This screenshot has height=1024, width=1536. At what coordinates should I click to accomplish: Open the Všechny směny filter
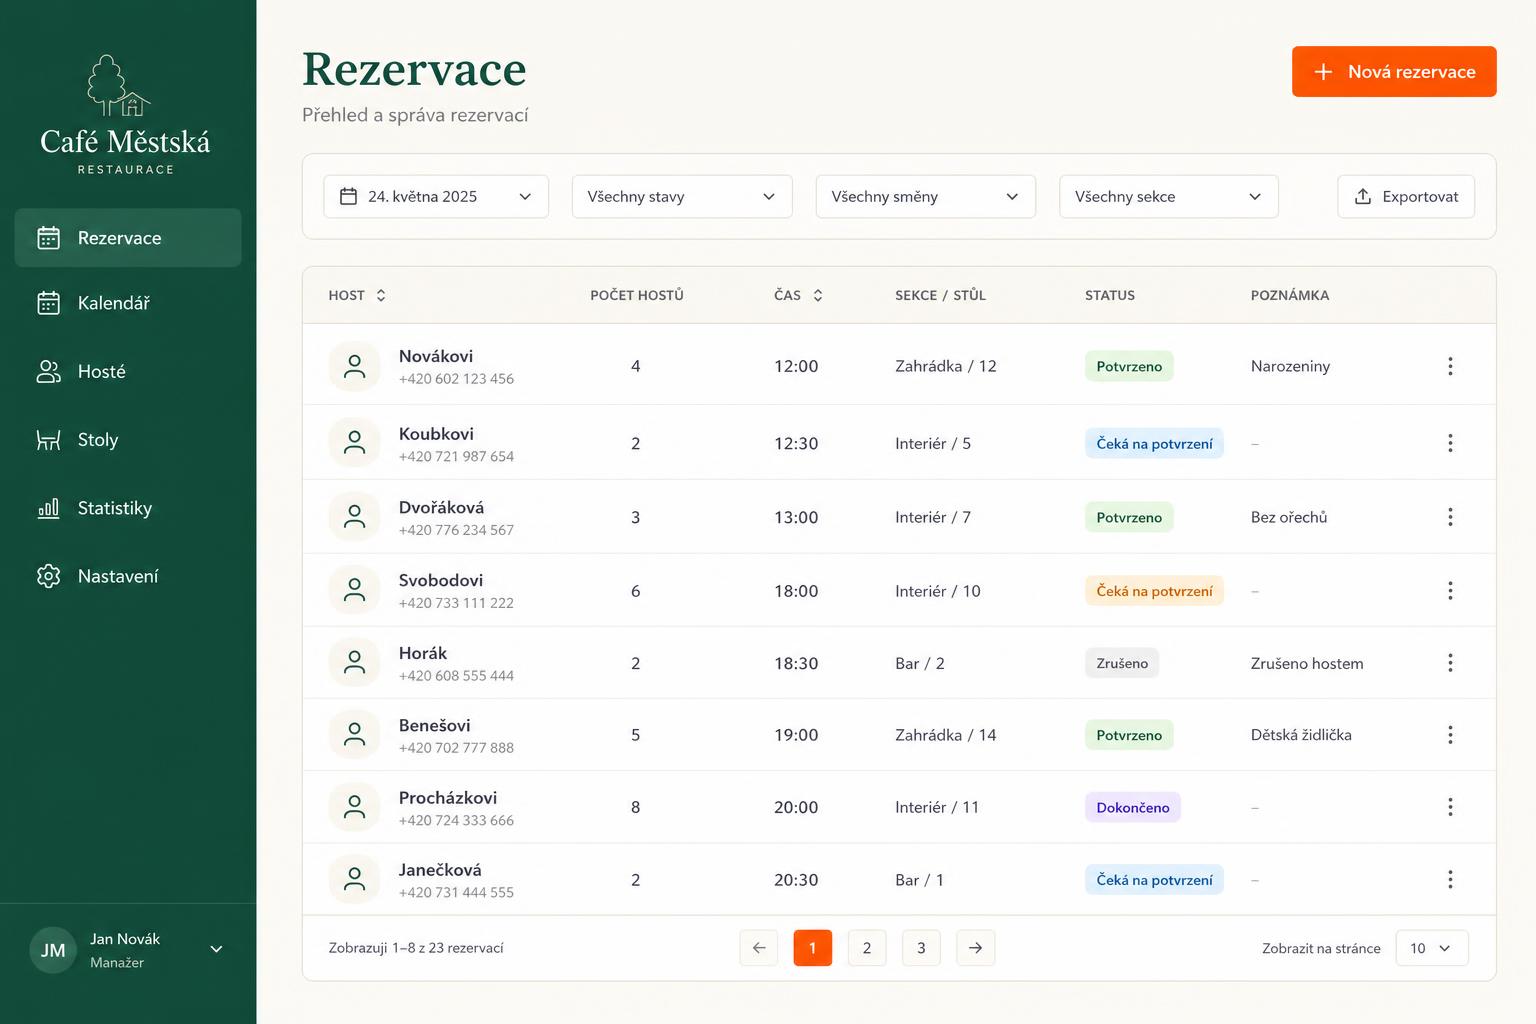(926, 197)
